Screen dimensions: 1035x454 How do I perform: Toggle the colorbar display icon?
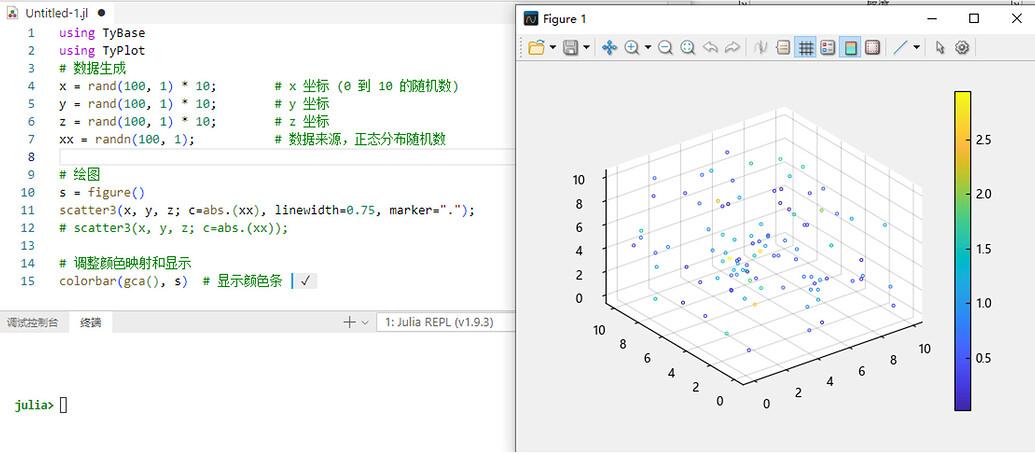[850, 48]
